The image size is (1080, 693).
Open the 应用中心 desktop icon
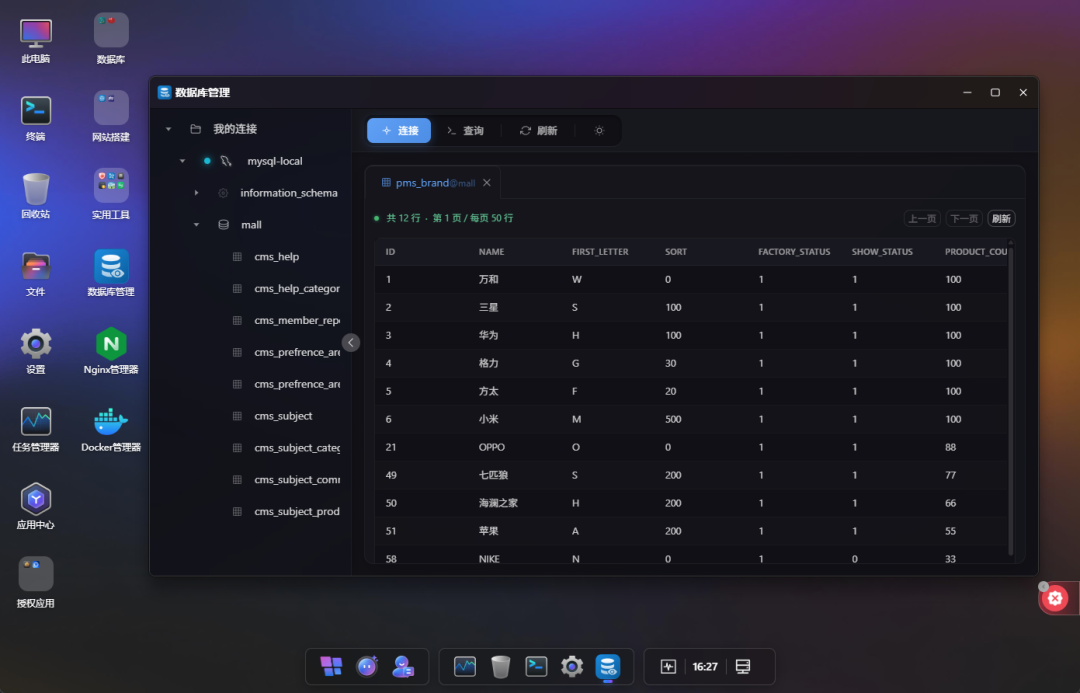click(36, 506)
